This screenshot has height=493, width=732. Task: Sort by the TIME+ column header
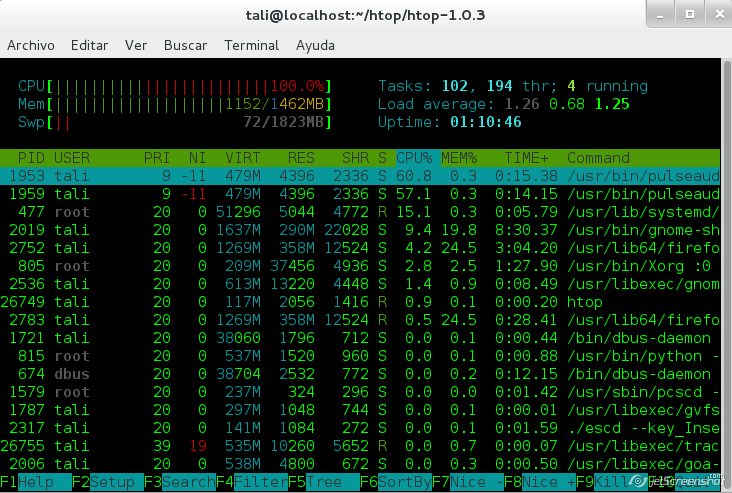point(526,158)
